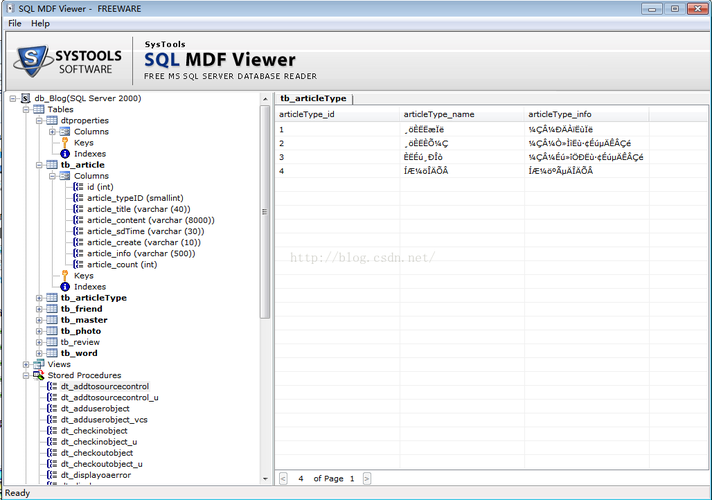Click the tb_word table icon
Viewport: 712px width, 500px height.
pos(52,353)
